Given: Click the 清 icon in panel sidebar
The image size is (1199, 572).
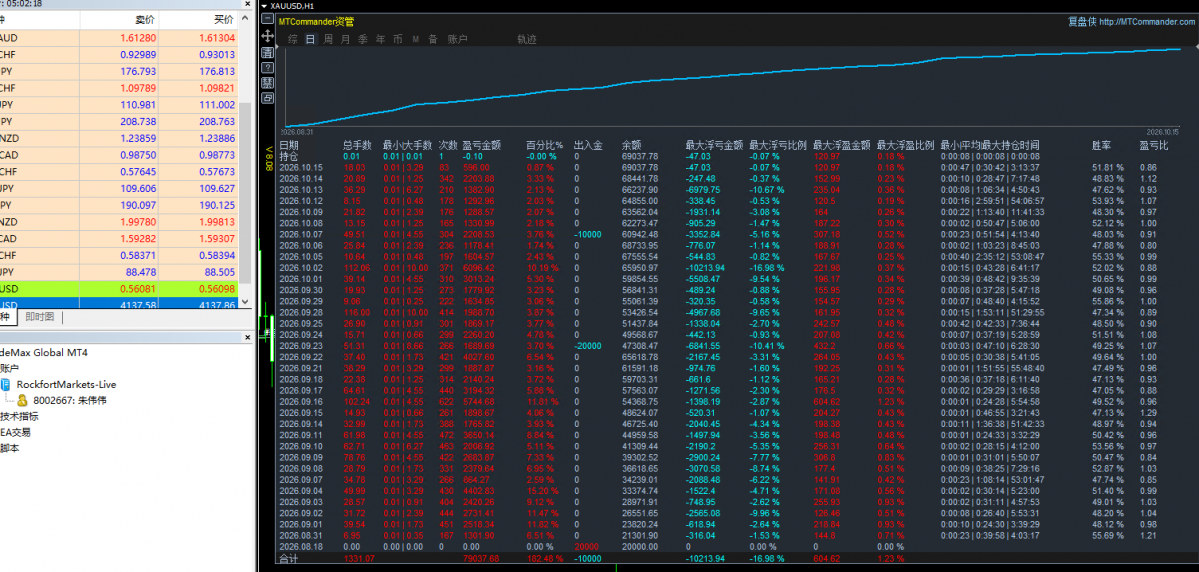Looking at the screenshot, I should click(x=268, y=53).
